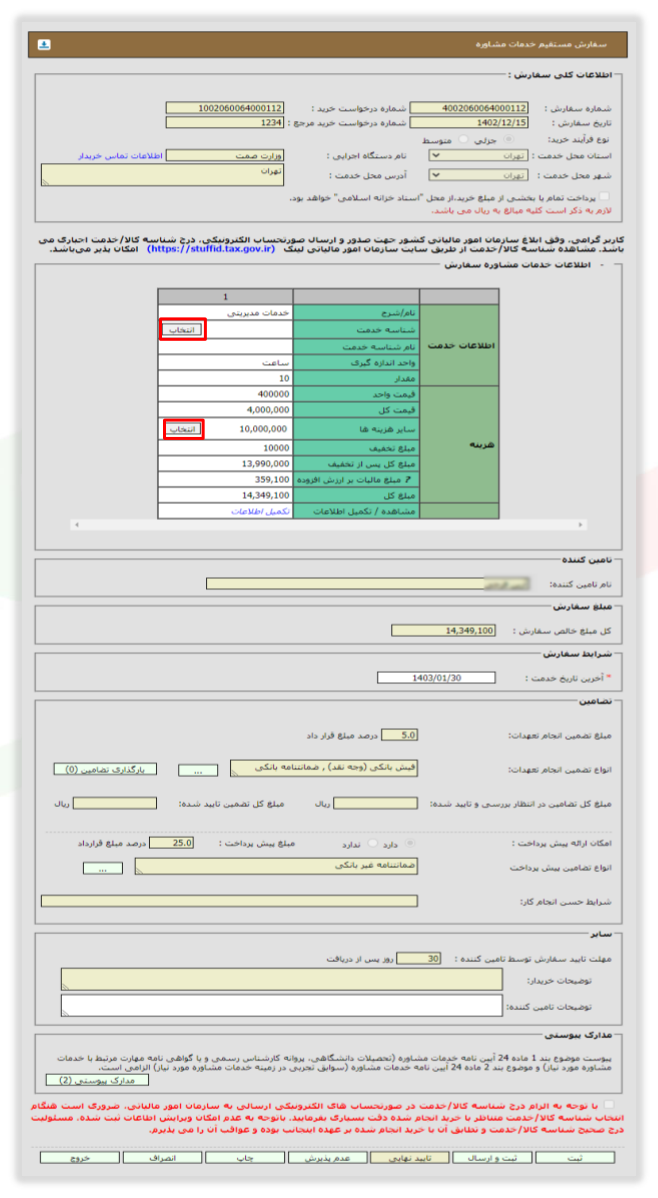The width and height of the screenshot is (658, 1198).
Task: Click the مبلغ کل تضمین تایید شده field
Action: tap(115, 804)
